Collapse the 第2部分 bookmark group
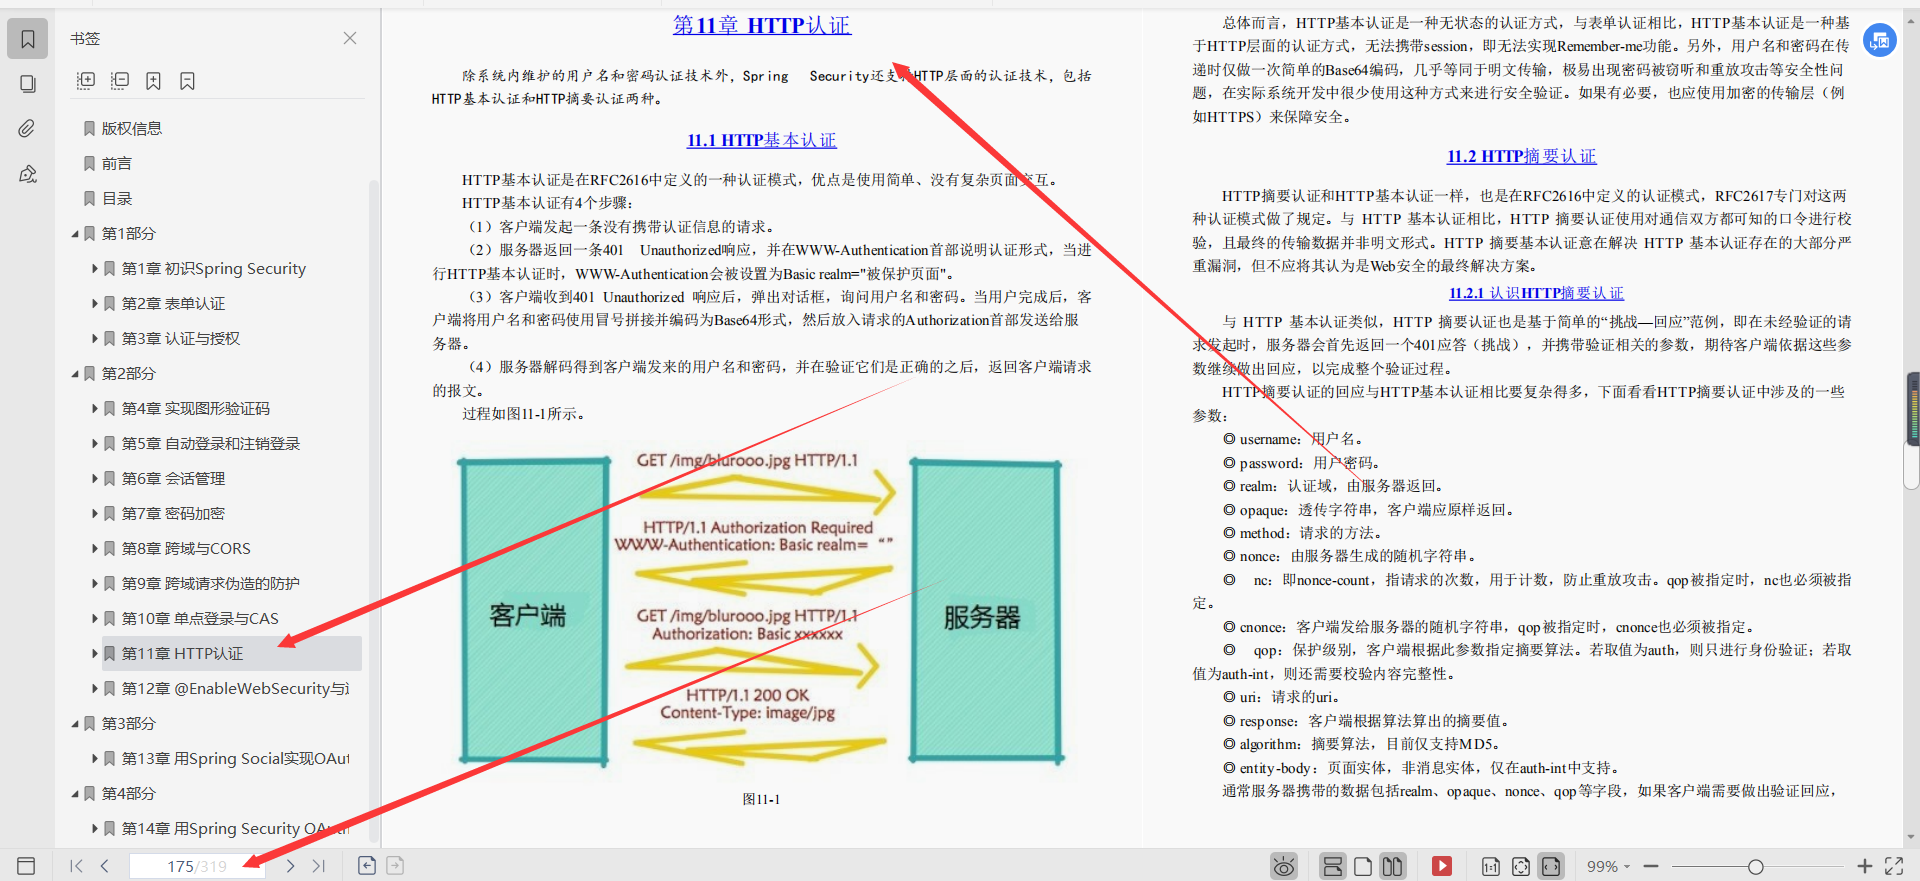Screen dimensions: 1920x881 pos(75,374)
